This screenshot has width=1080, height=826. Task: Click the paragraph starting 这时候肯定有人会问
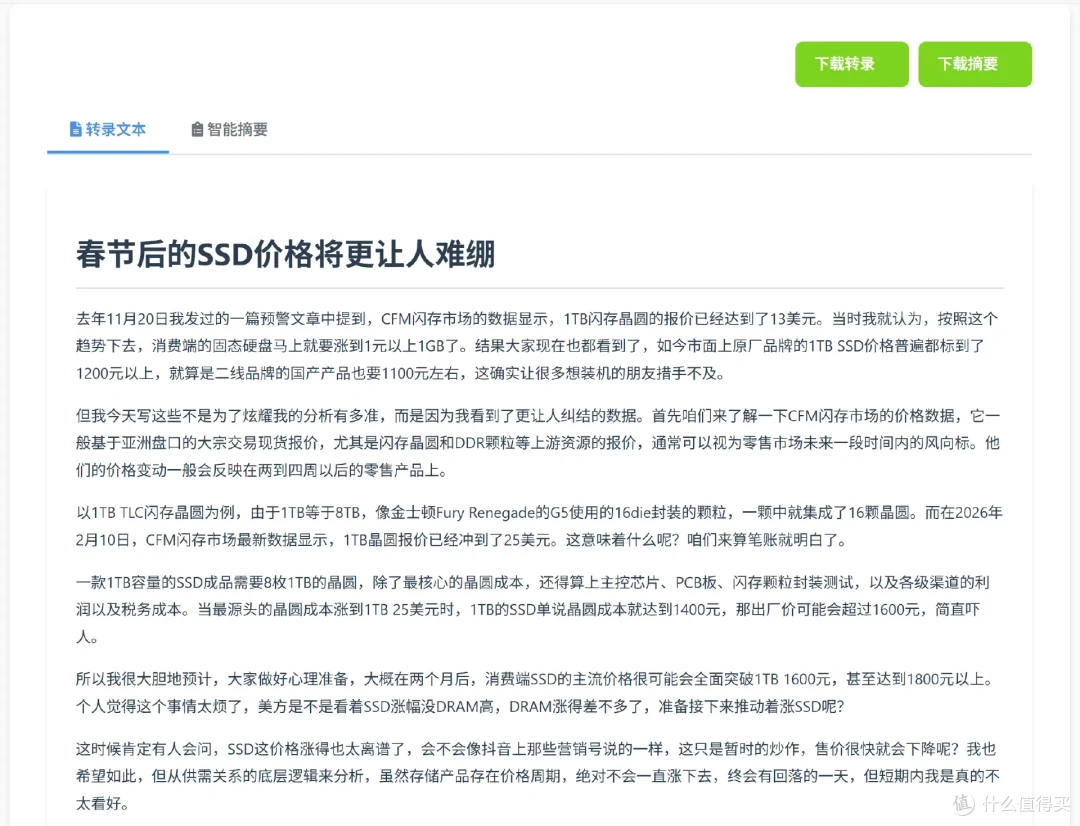pos(539,776)
